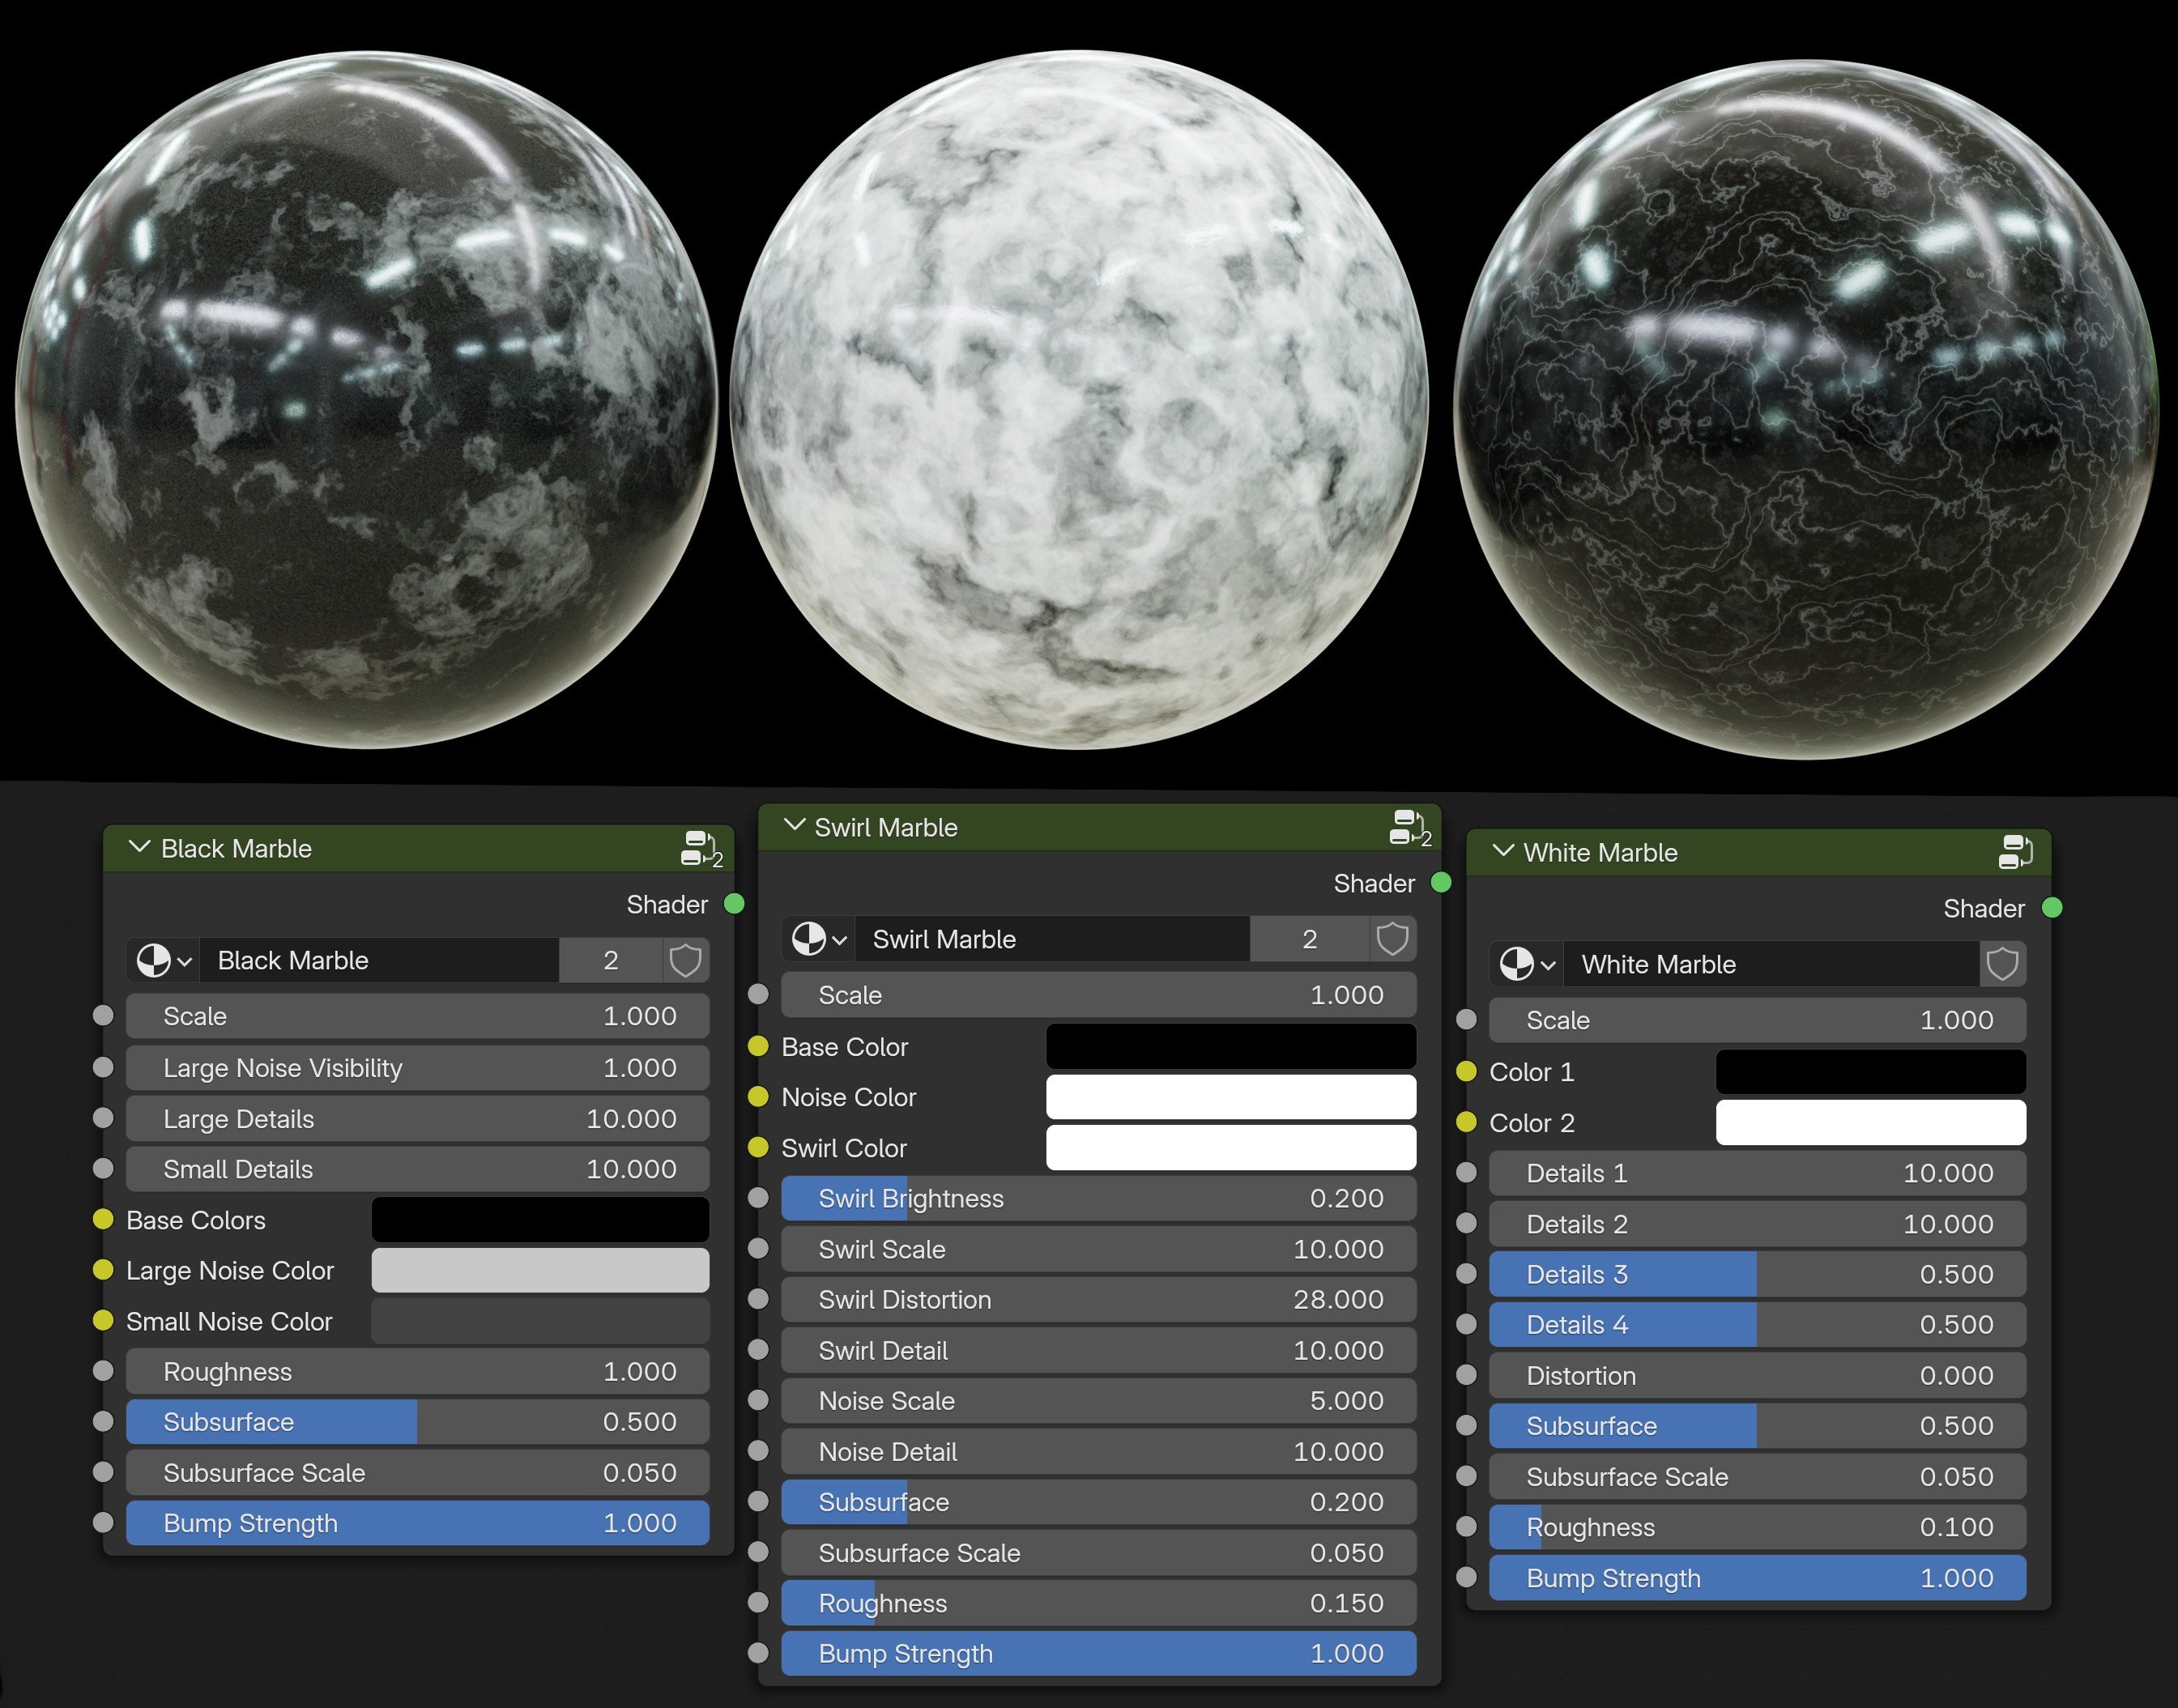Open the Swirl Color swatch
Viewport: 2178px width, 1708px height.
click(1230, 1148)
